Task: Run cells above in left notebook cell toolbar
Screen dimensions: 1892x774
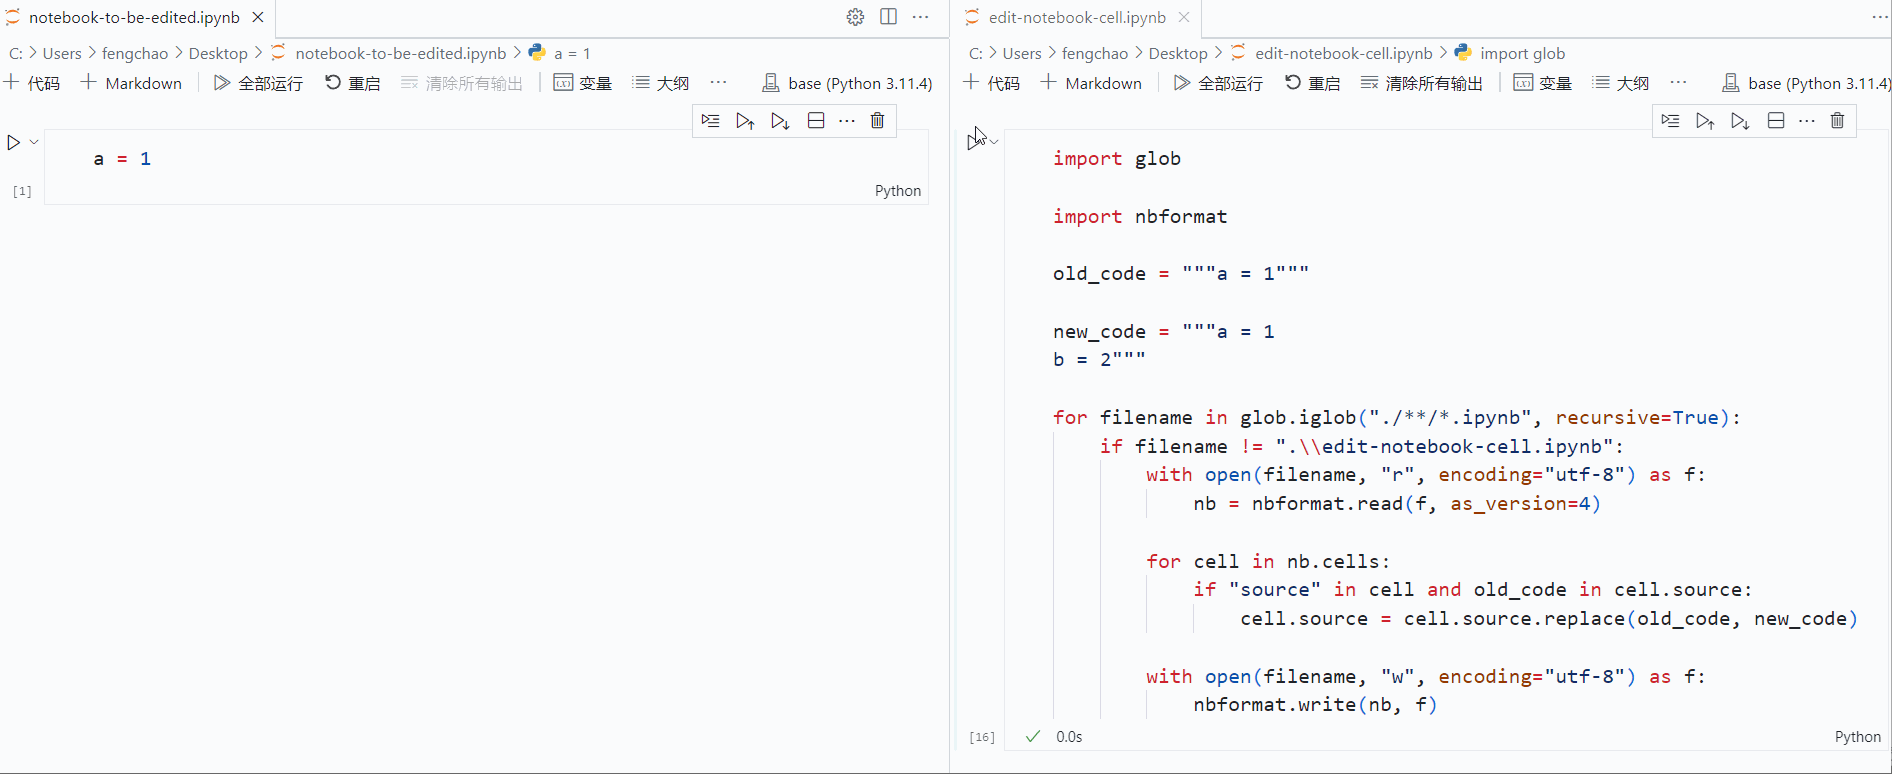Action: click(745, 121)
